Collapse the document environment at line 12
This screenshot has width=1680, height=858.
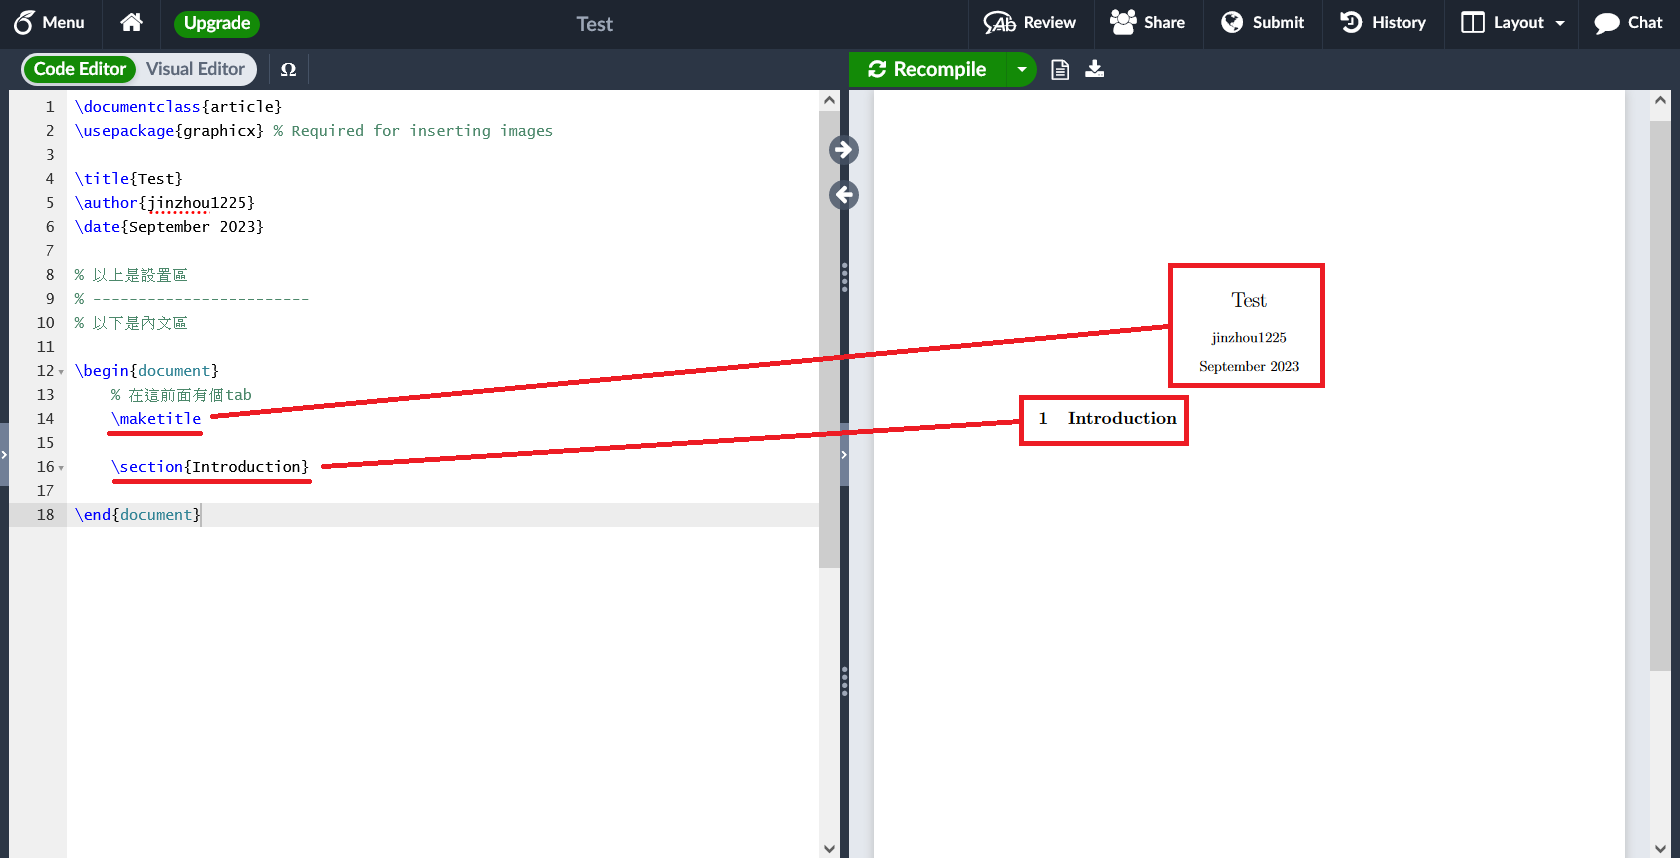[61, 372]
